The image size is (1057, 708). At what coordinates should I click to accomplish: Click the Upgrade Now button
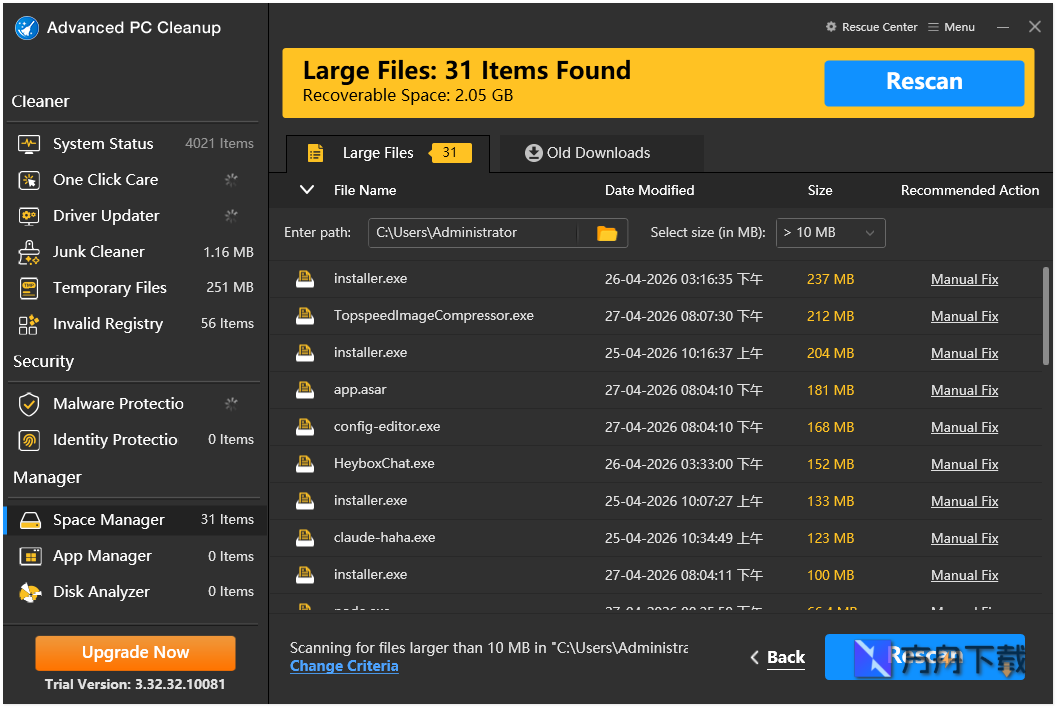click(135, 653)
